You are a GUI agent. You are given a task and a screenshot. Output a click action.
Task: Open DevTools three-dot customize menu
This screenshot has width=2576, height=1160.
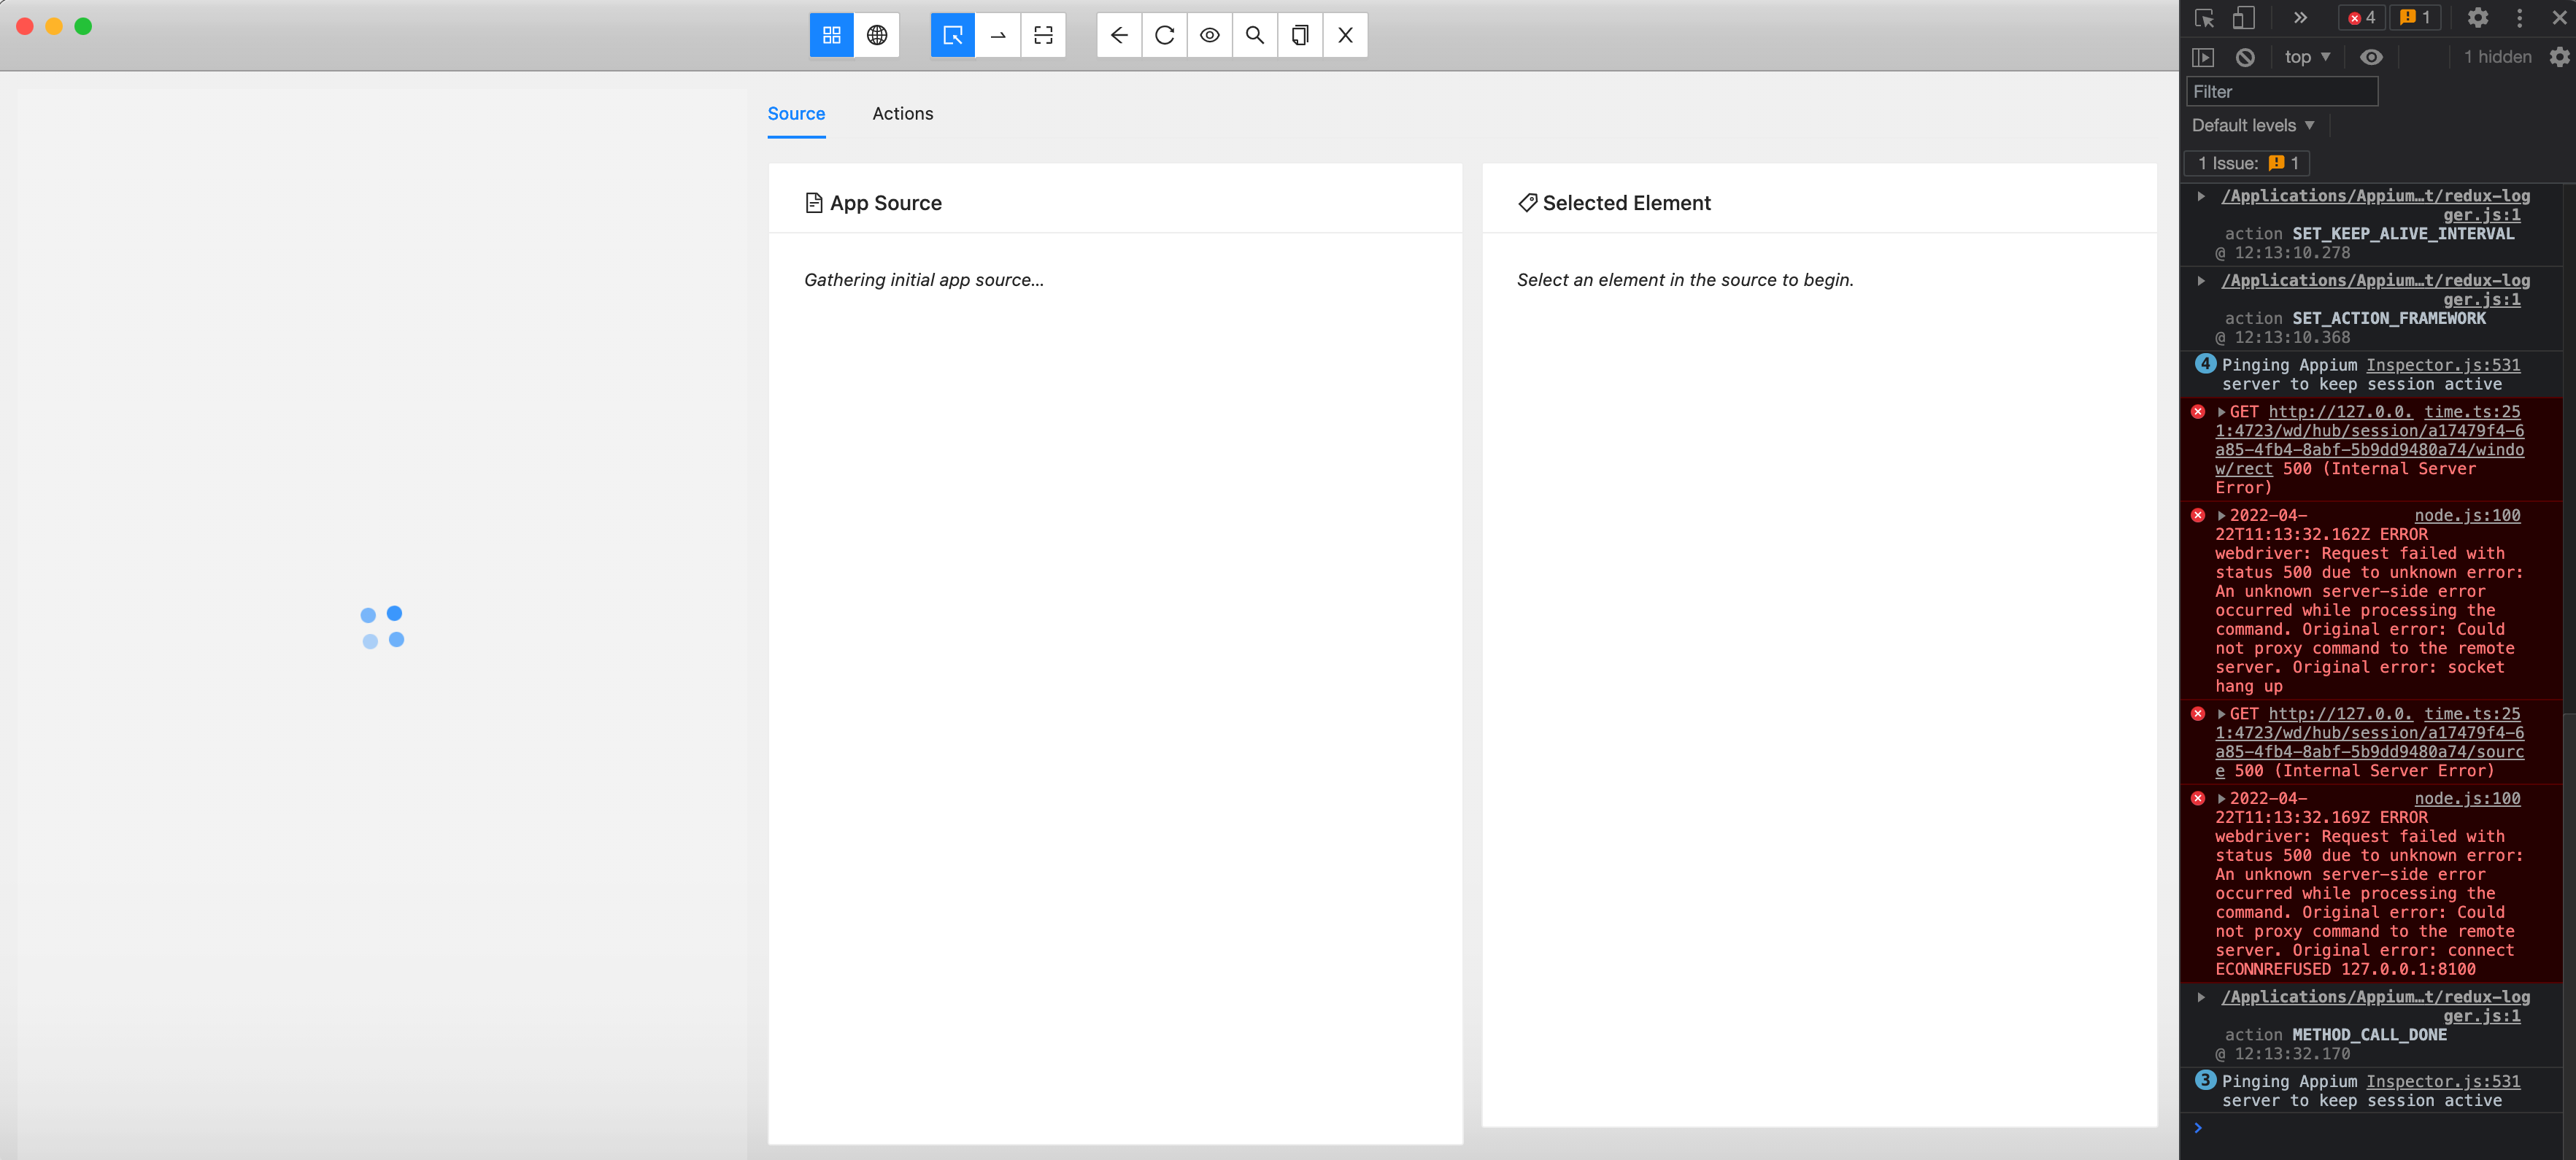point(2520,18)
